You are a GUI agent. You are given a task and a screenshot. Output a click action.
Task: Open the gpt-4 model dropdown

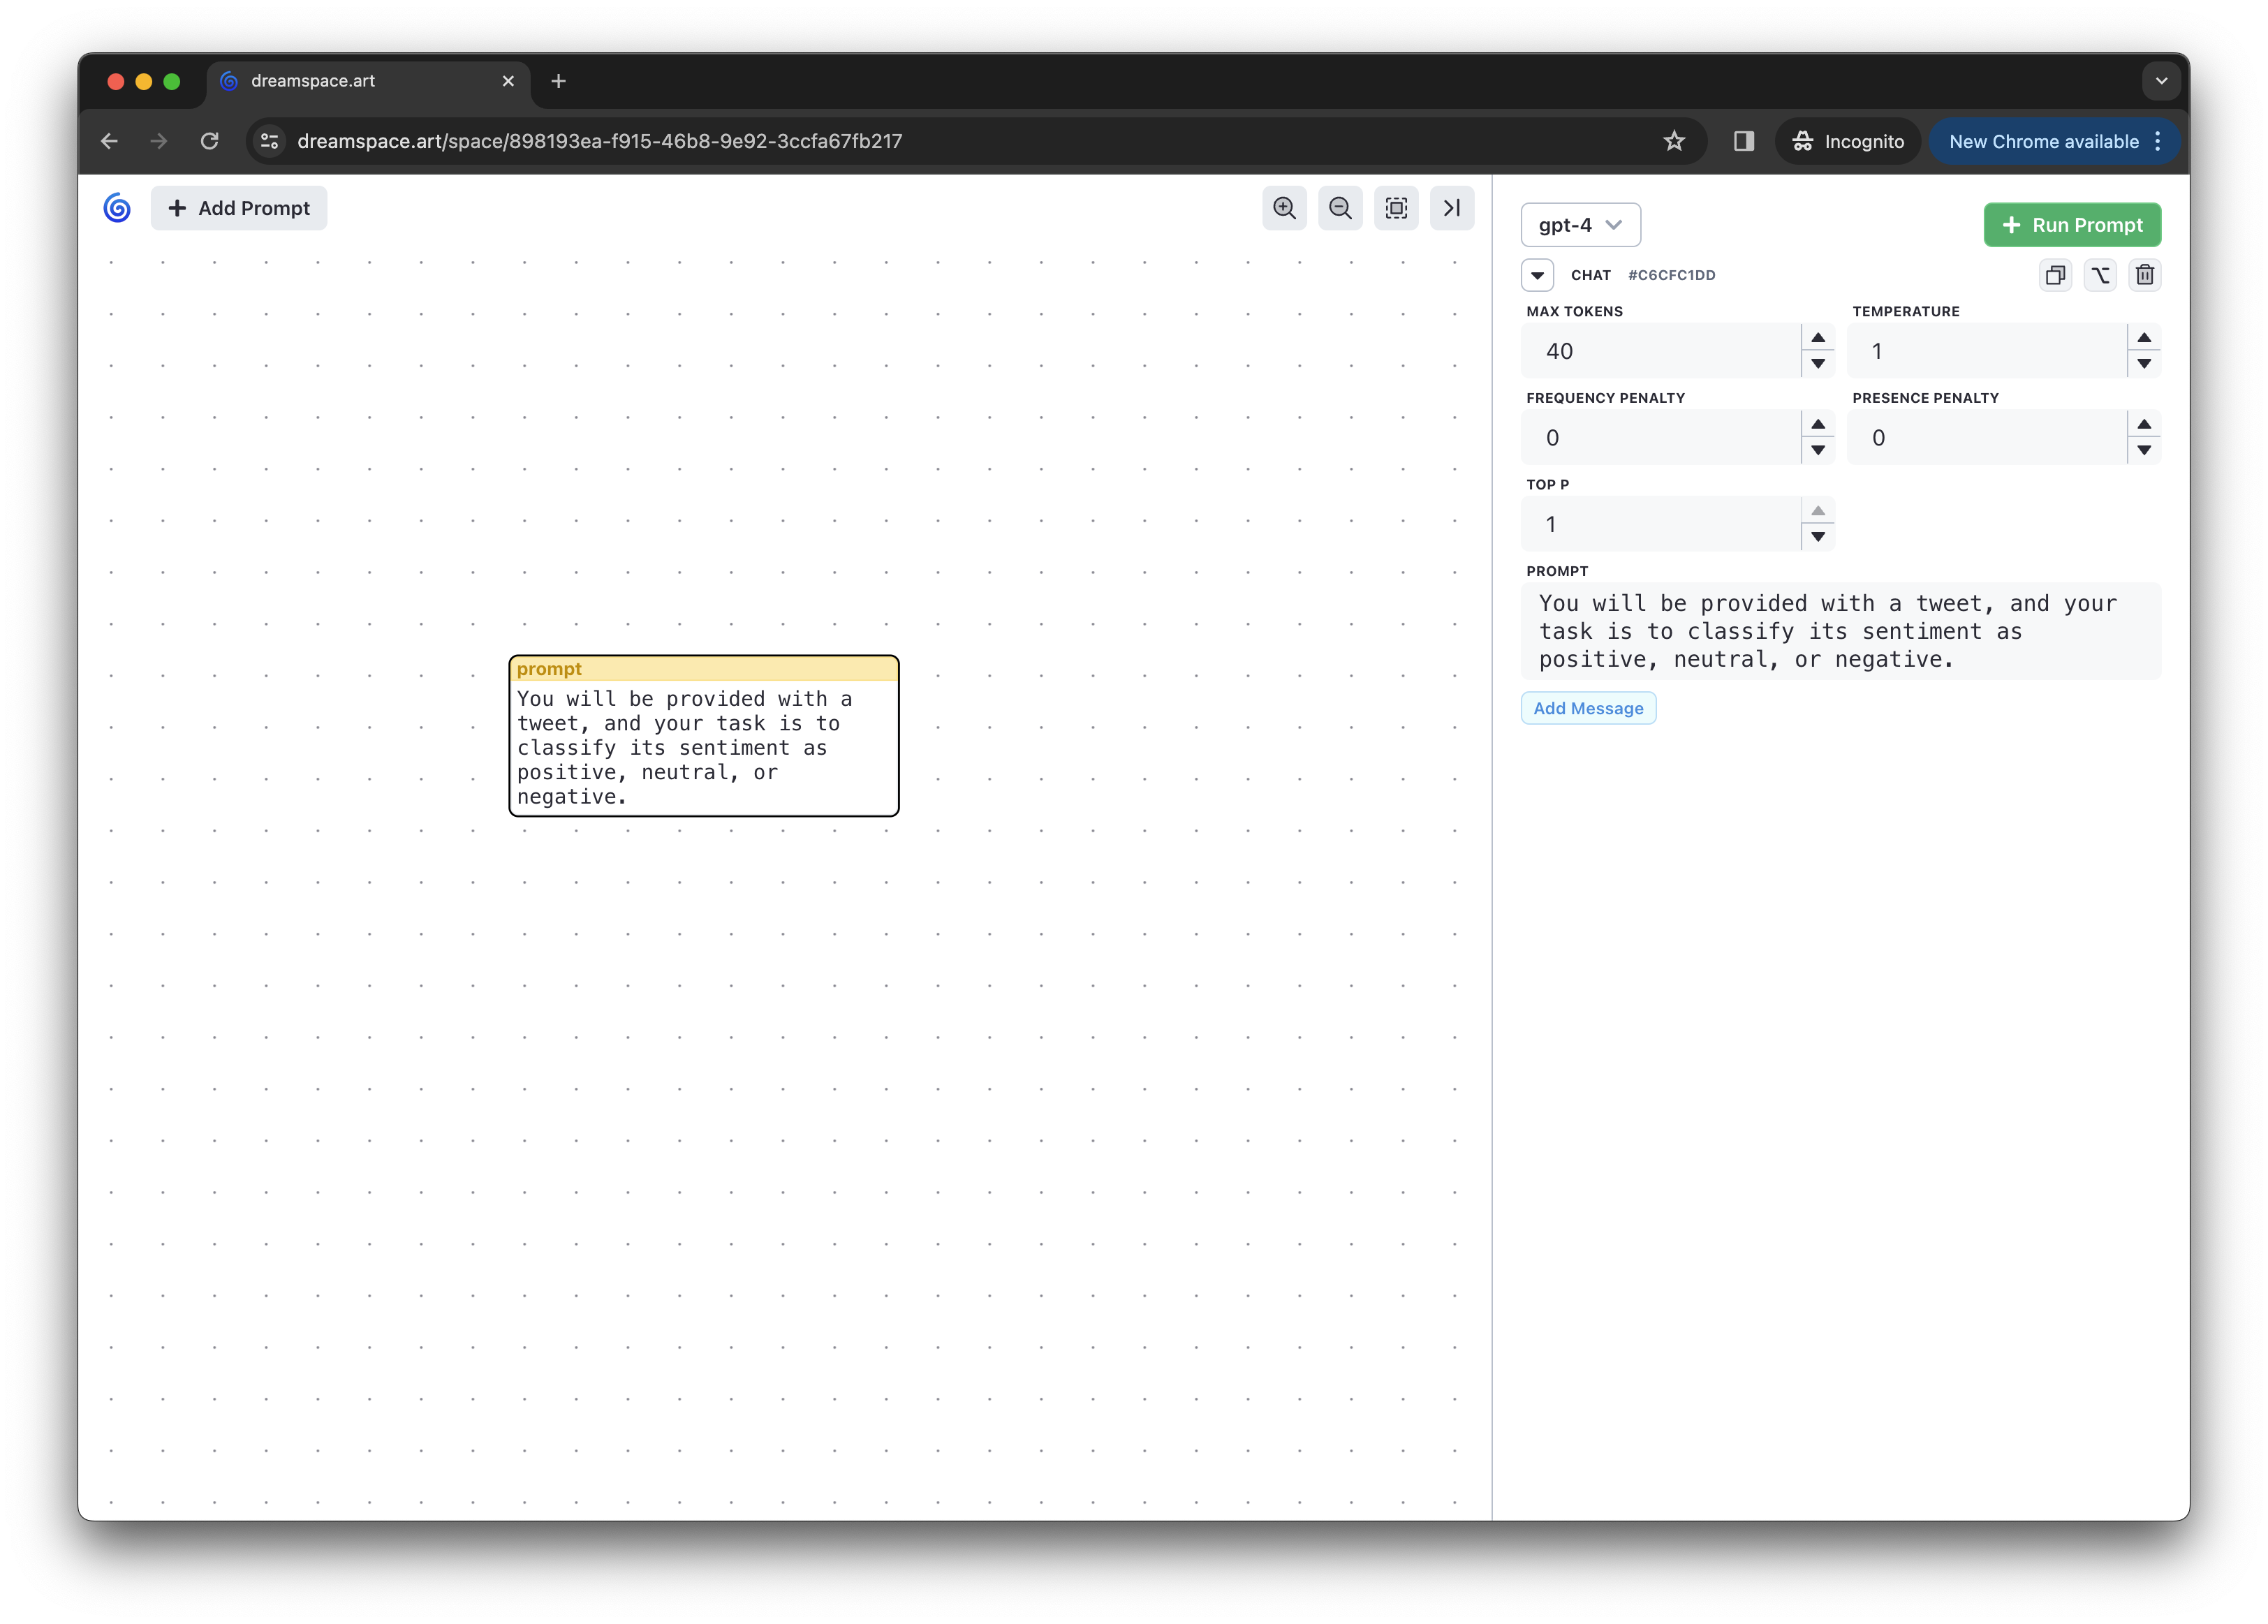tap(1580, 225)
